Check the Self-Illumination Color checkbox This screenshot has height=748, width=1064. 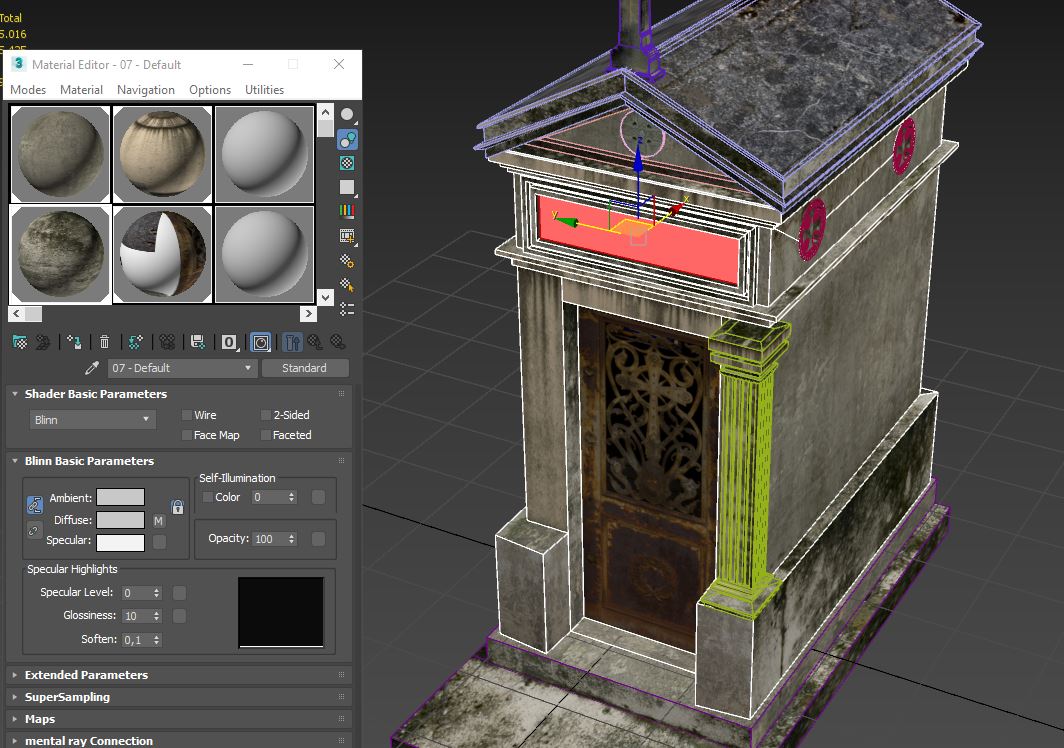[208, 497]
